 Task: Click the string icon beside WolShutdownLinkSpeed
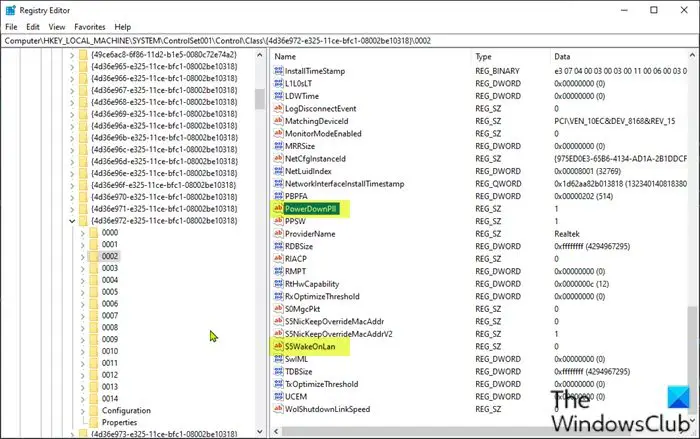(278, 409)
